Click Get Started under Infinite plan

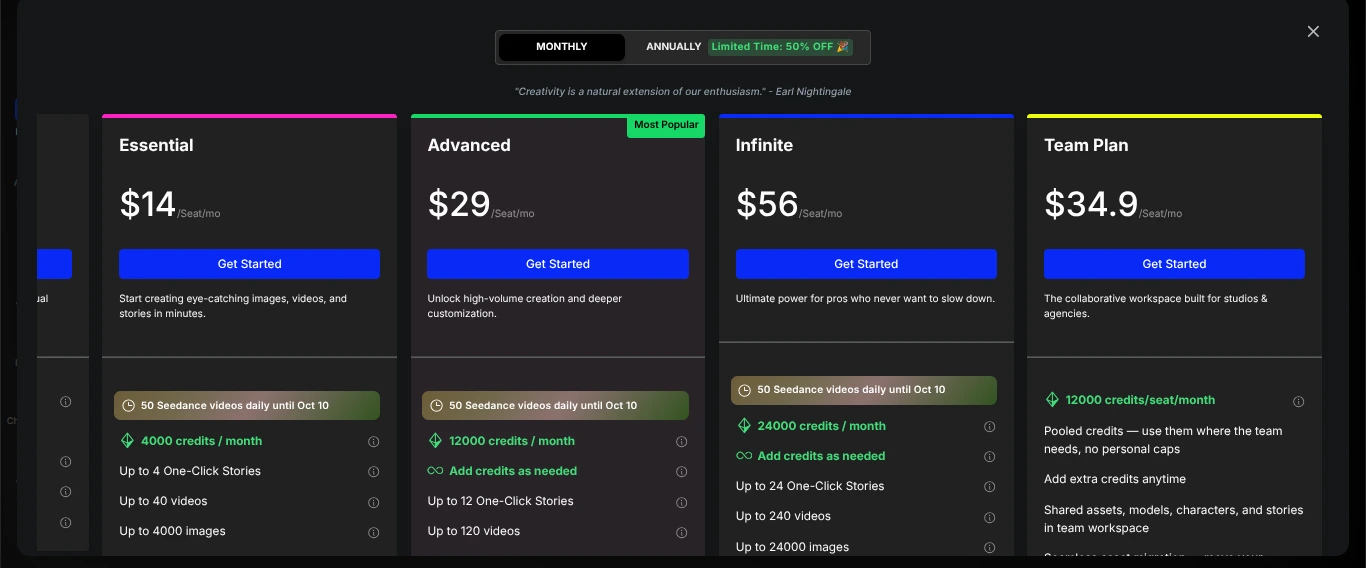(x=866, y=264)
